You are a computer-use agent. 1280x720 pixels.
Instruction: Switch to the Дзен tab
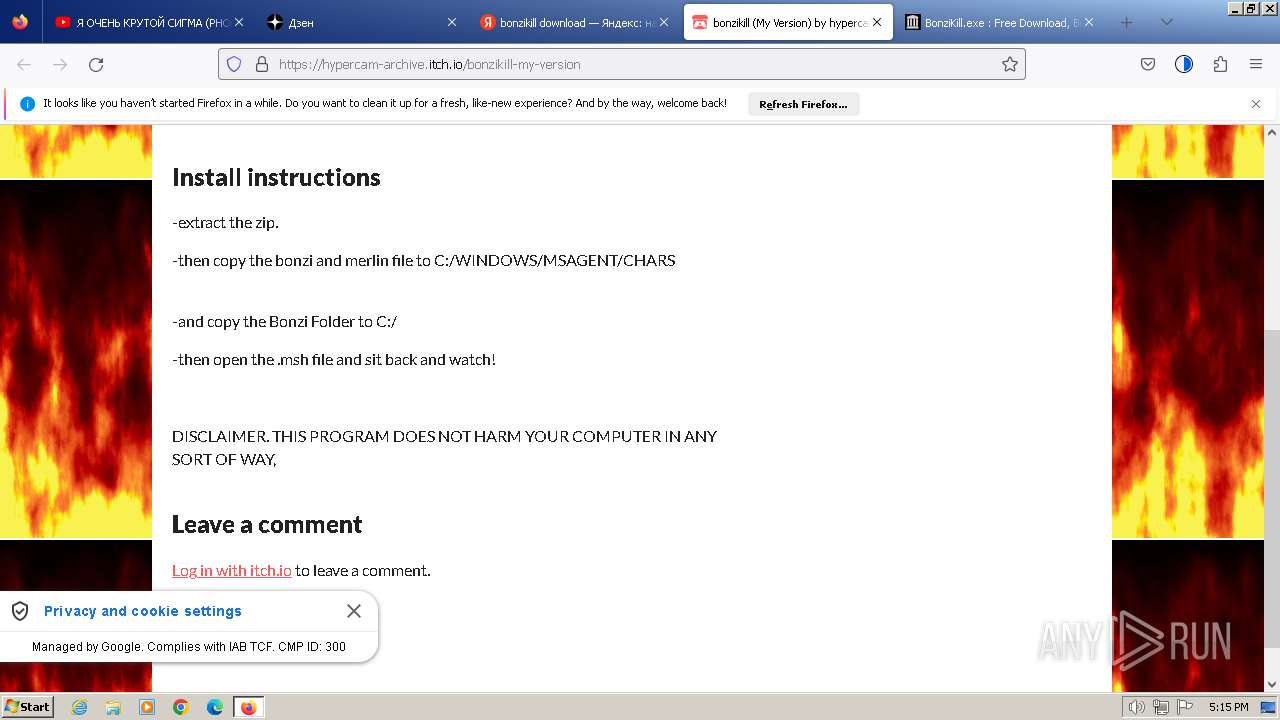(361, 22)
